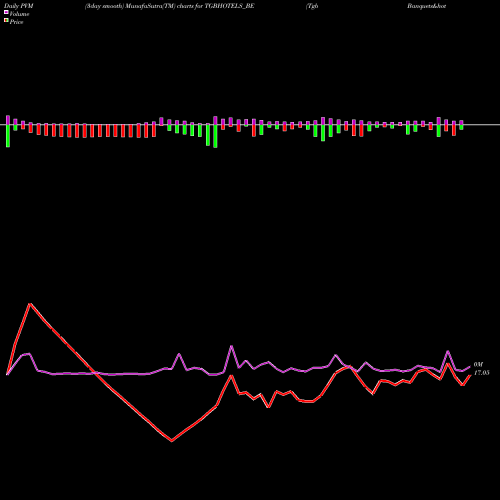This screenshot has width=500, height=500.
Task: Click the Price legend color swatch
Action: pos(6,20)
